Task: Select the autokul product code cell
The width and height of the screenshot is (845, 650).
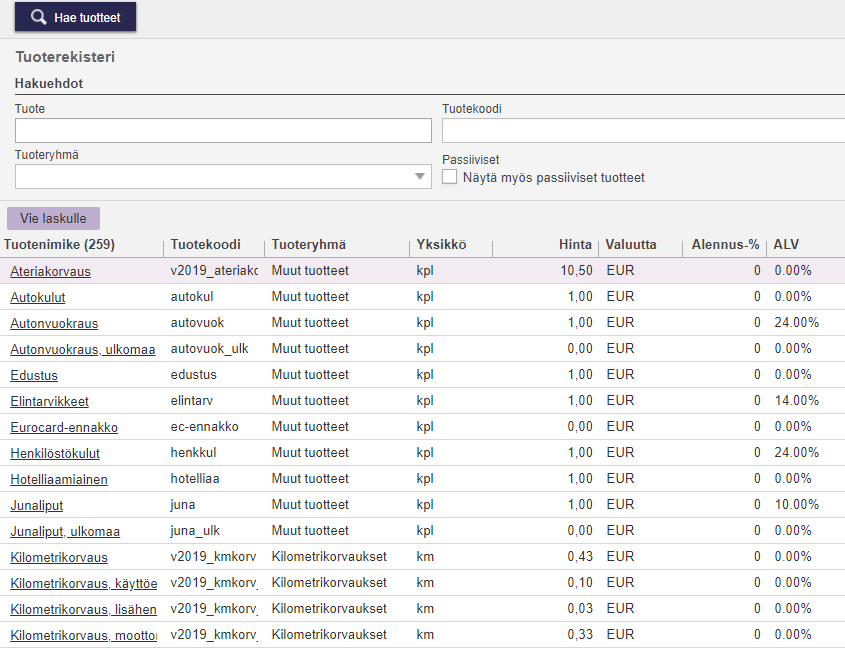Action: pyautogui.click(x=192, y=296)
